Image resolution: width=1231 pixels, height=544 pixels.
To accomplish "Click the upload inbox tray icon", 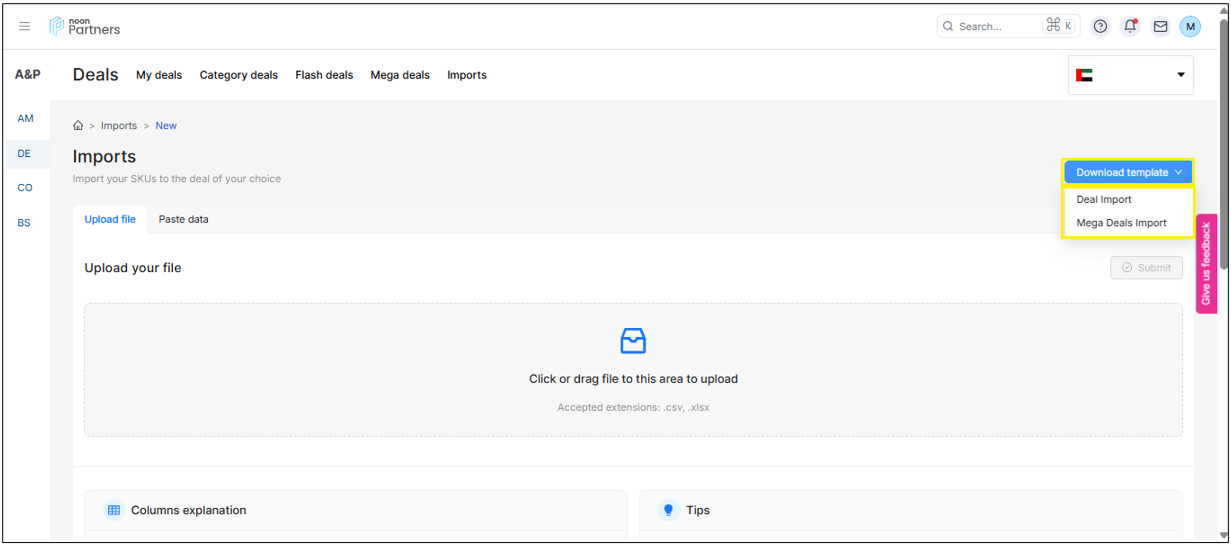I will (x=633, y=341).
